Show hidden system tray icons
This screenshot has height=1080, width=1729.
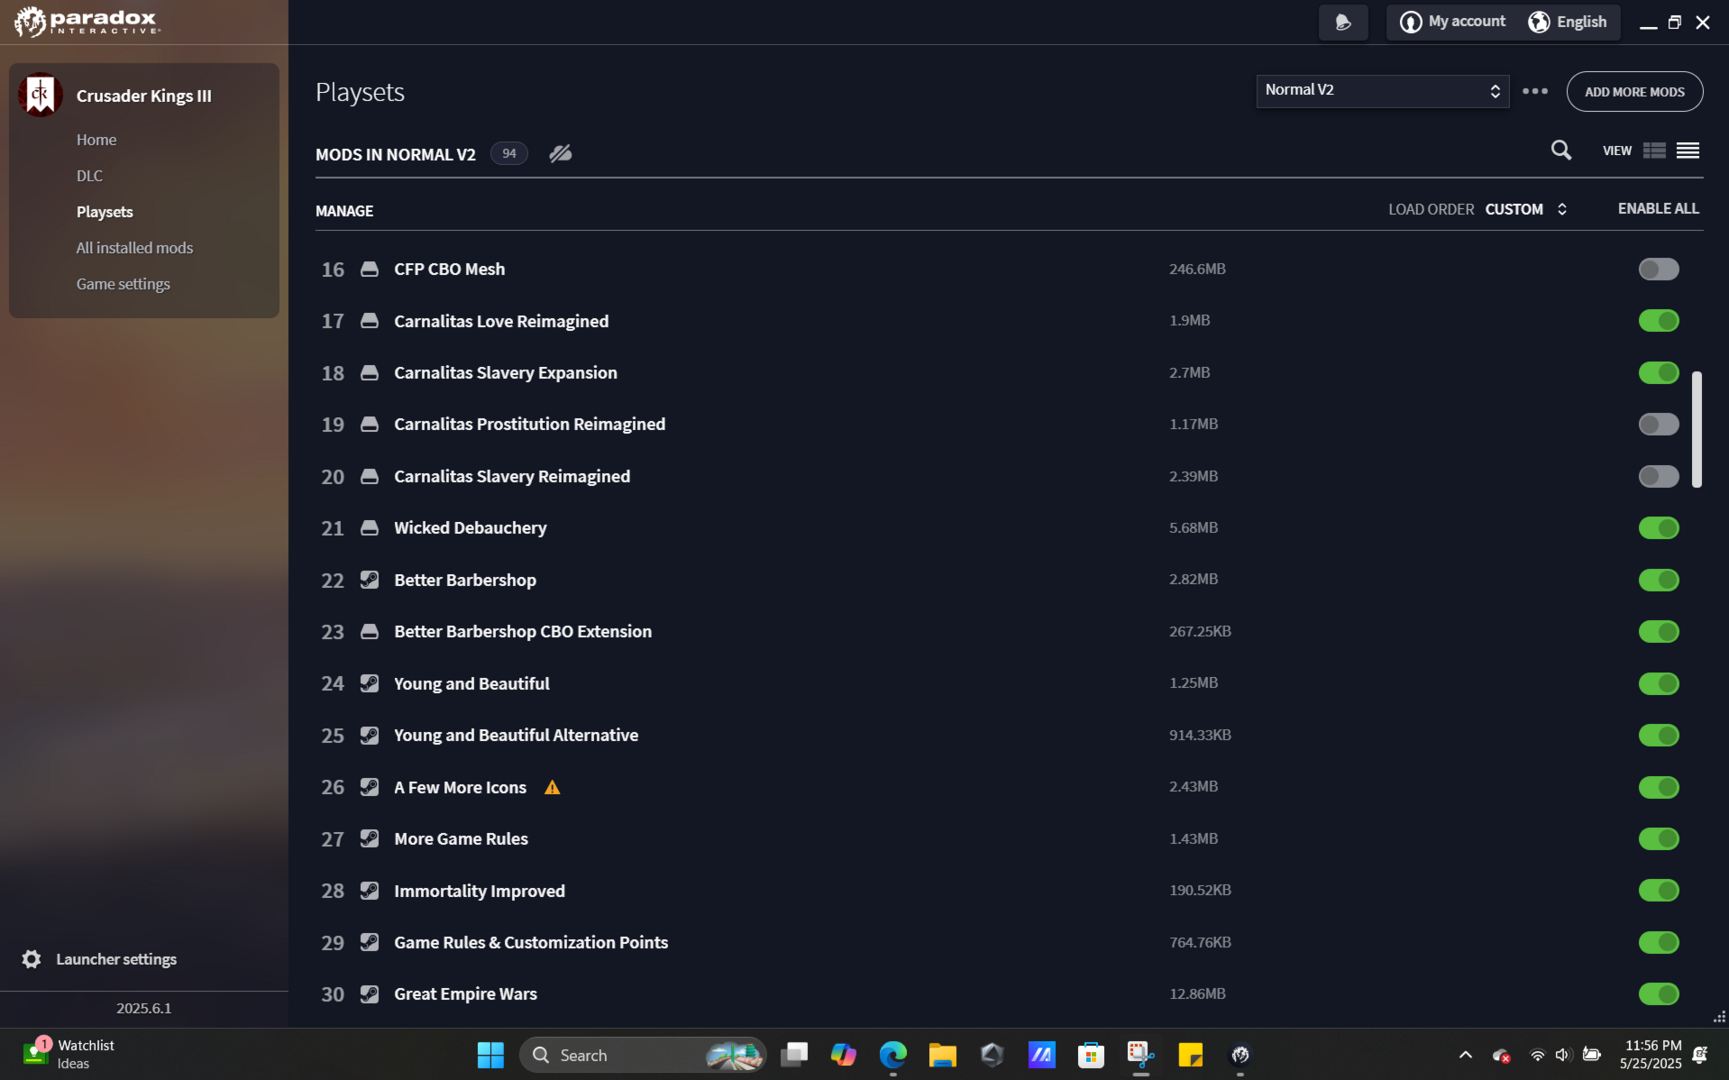pos(1465,1055)
